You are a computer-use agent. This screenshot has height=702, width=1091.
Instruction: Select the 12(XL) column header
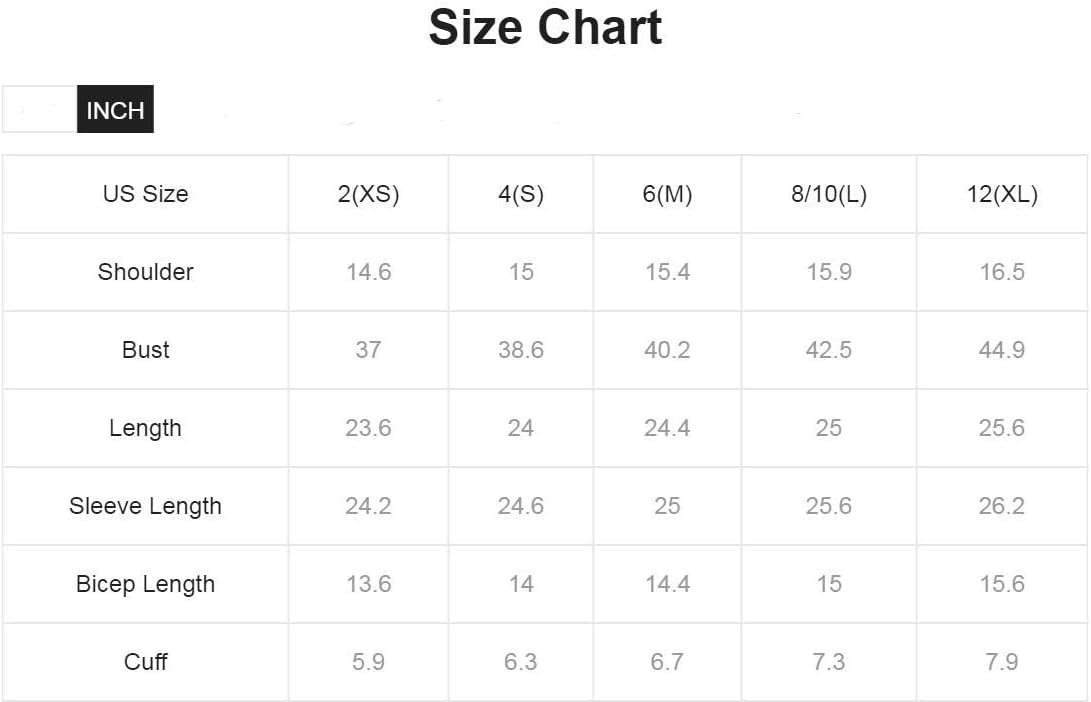pos(1002,194)
